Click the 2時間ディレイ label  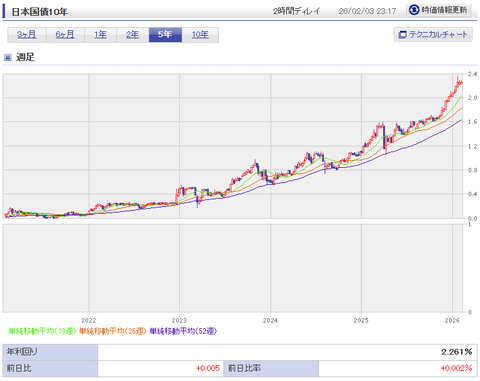[296, 11]
